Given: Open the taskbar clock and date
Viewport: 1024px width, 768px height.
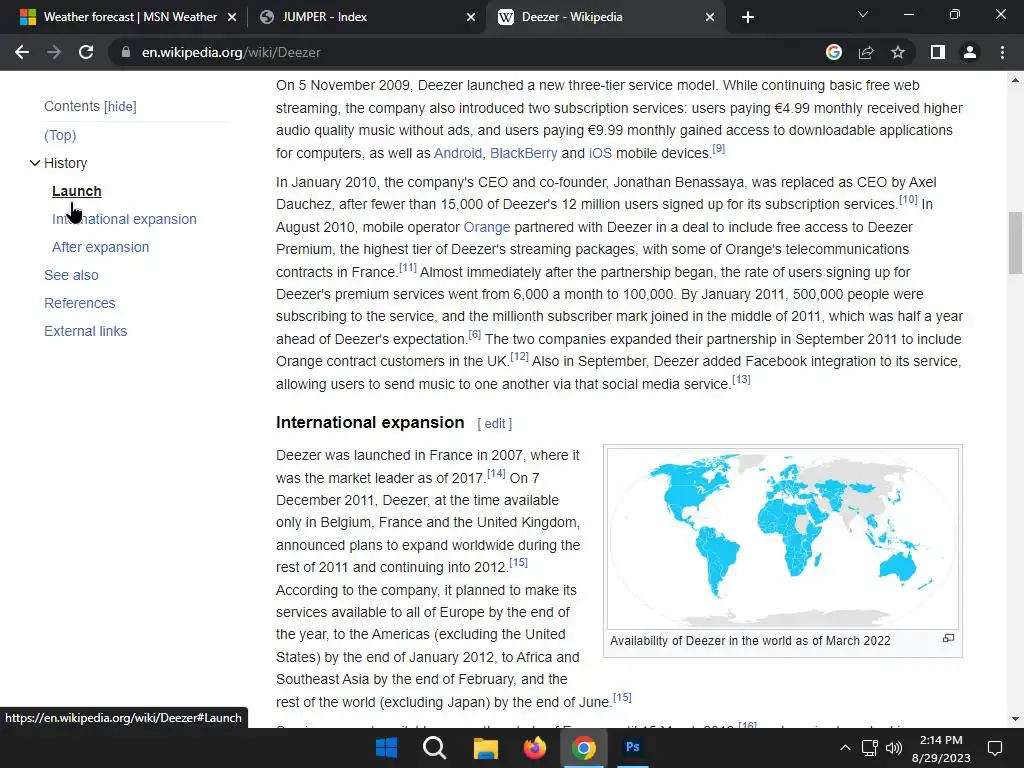Looking at the screenshot, I should point(941,748).
